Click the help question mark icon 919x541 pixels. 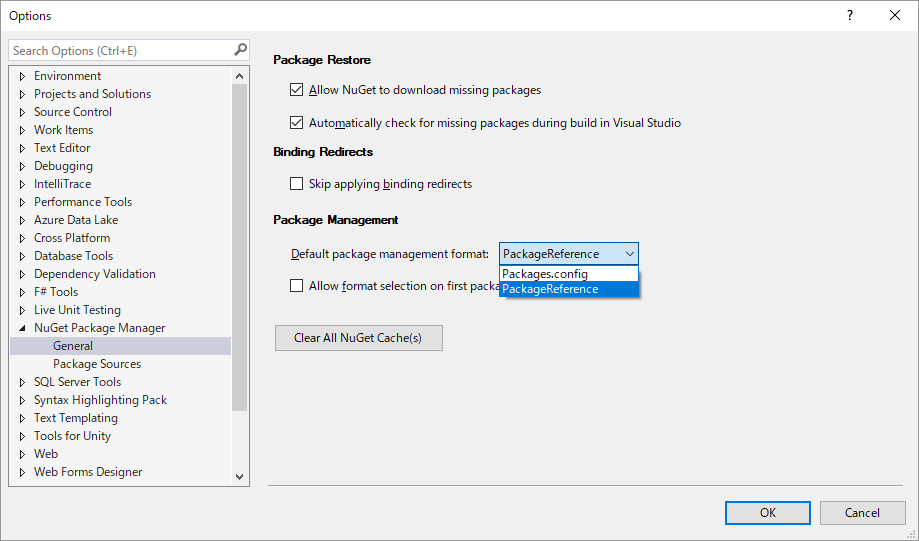coord(850,15)
